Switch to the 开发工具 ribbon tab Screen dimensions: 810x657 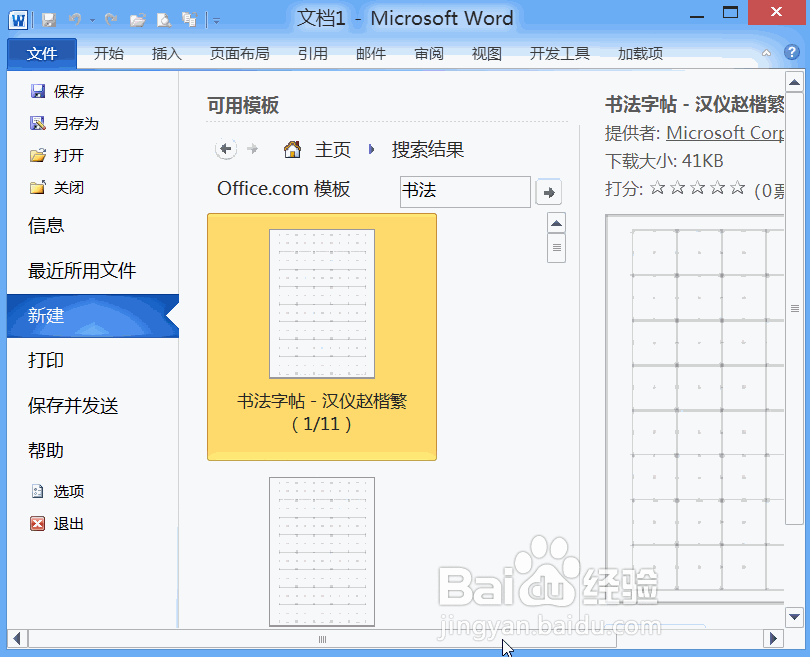pyautogui.click(x=559, y=53)
